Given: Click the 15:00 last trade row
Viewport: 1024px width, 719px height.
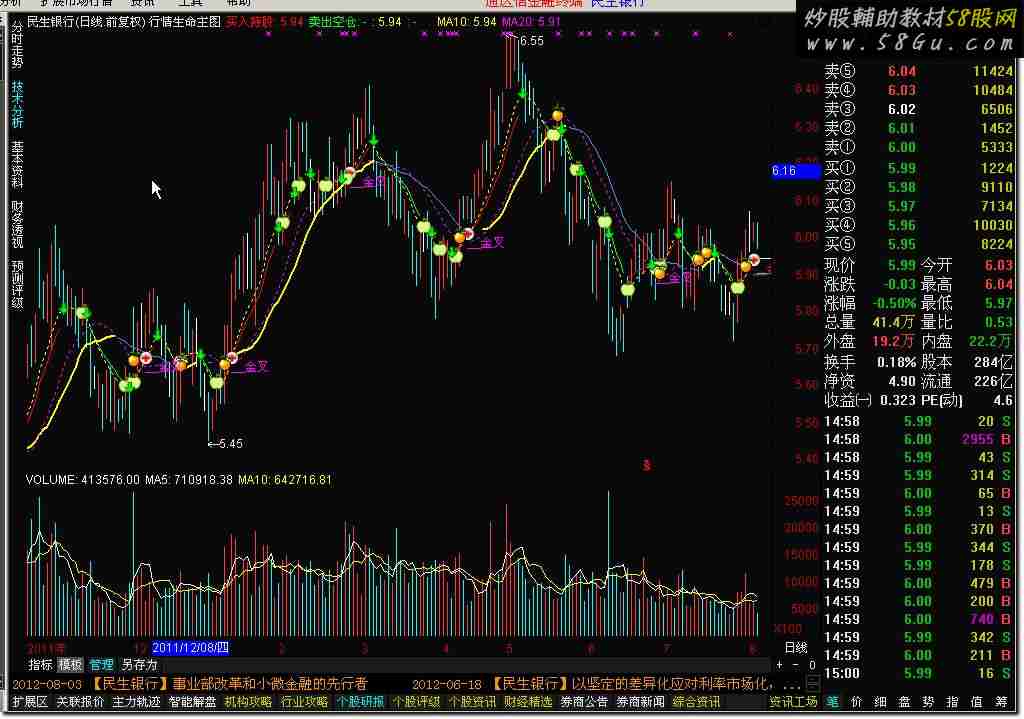Looking at the screenshot, I should click(x=918, y=673).
